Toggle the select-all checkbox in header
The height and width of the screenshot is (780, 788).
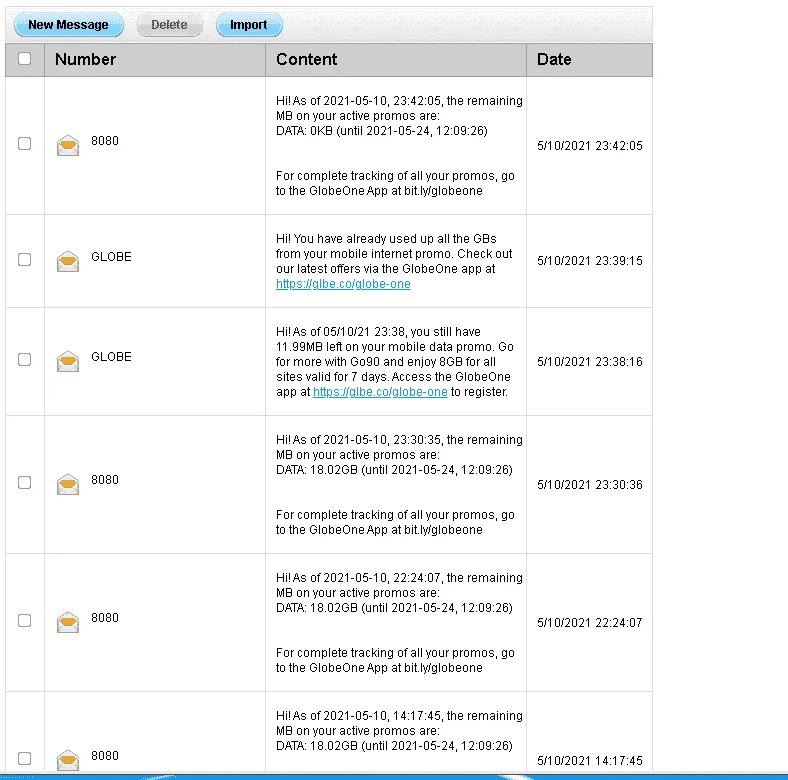[x=24, y=59]
